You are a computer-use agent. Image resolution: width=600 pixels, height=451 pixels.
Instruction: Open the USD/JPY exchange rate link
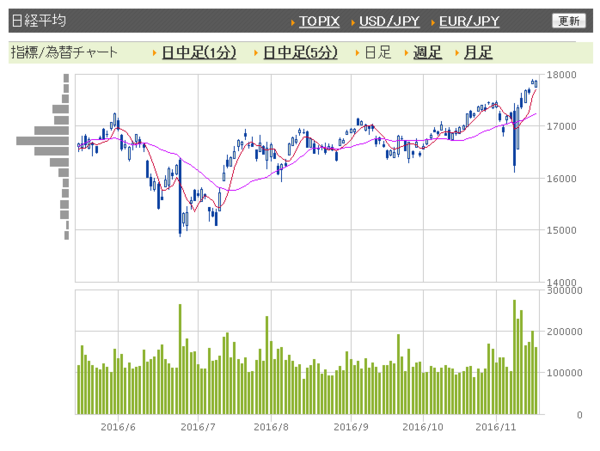388,21
